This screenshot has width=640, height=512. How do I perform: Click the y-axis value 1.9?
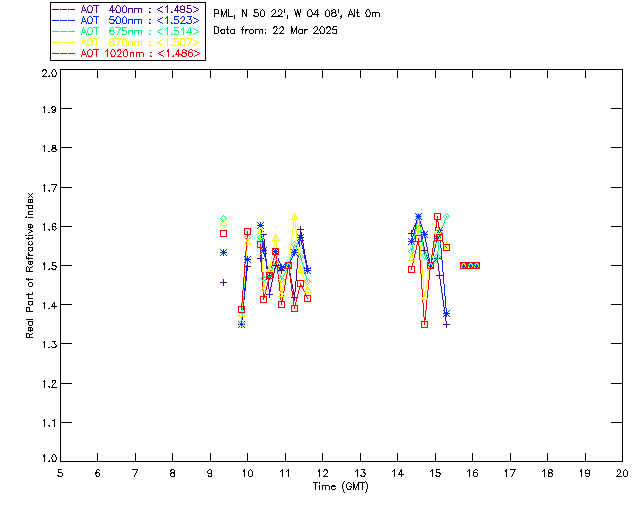tap(49, 109)
